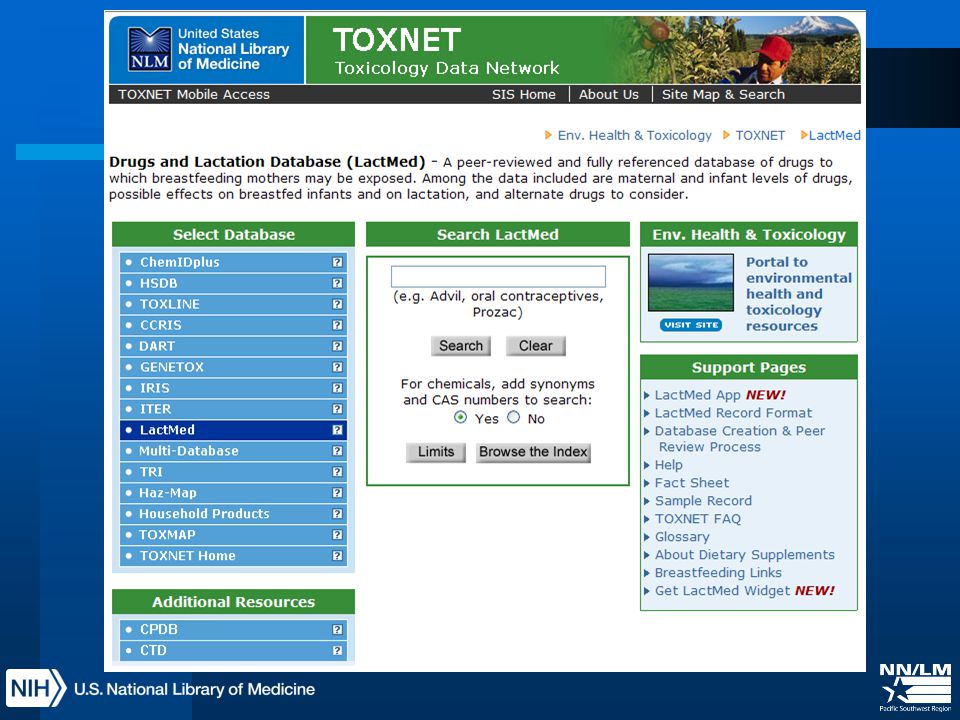Screen dimensions: 960x720
Task: Open About Us page
Action: click(609, 94)
